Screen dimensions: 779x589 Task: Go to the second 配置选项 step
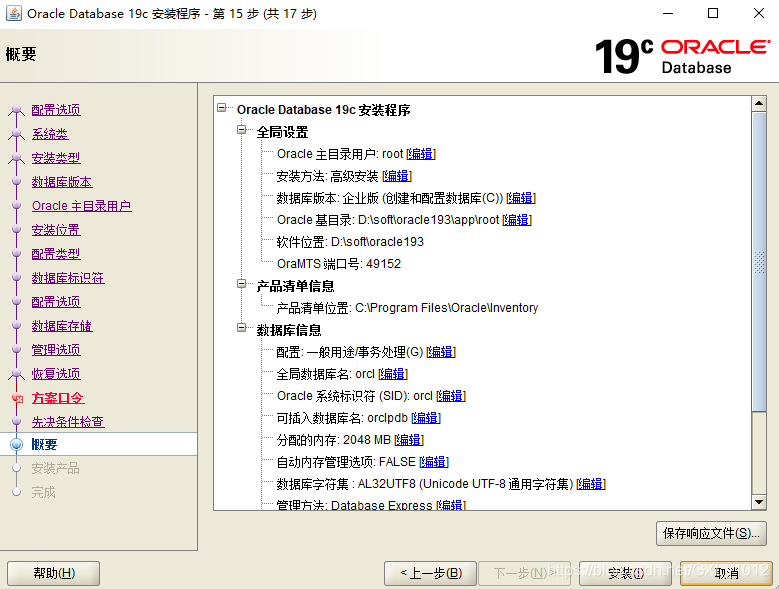56,302
